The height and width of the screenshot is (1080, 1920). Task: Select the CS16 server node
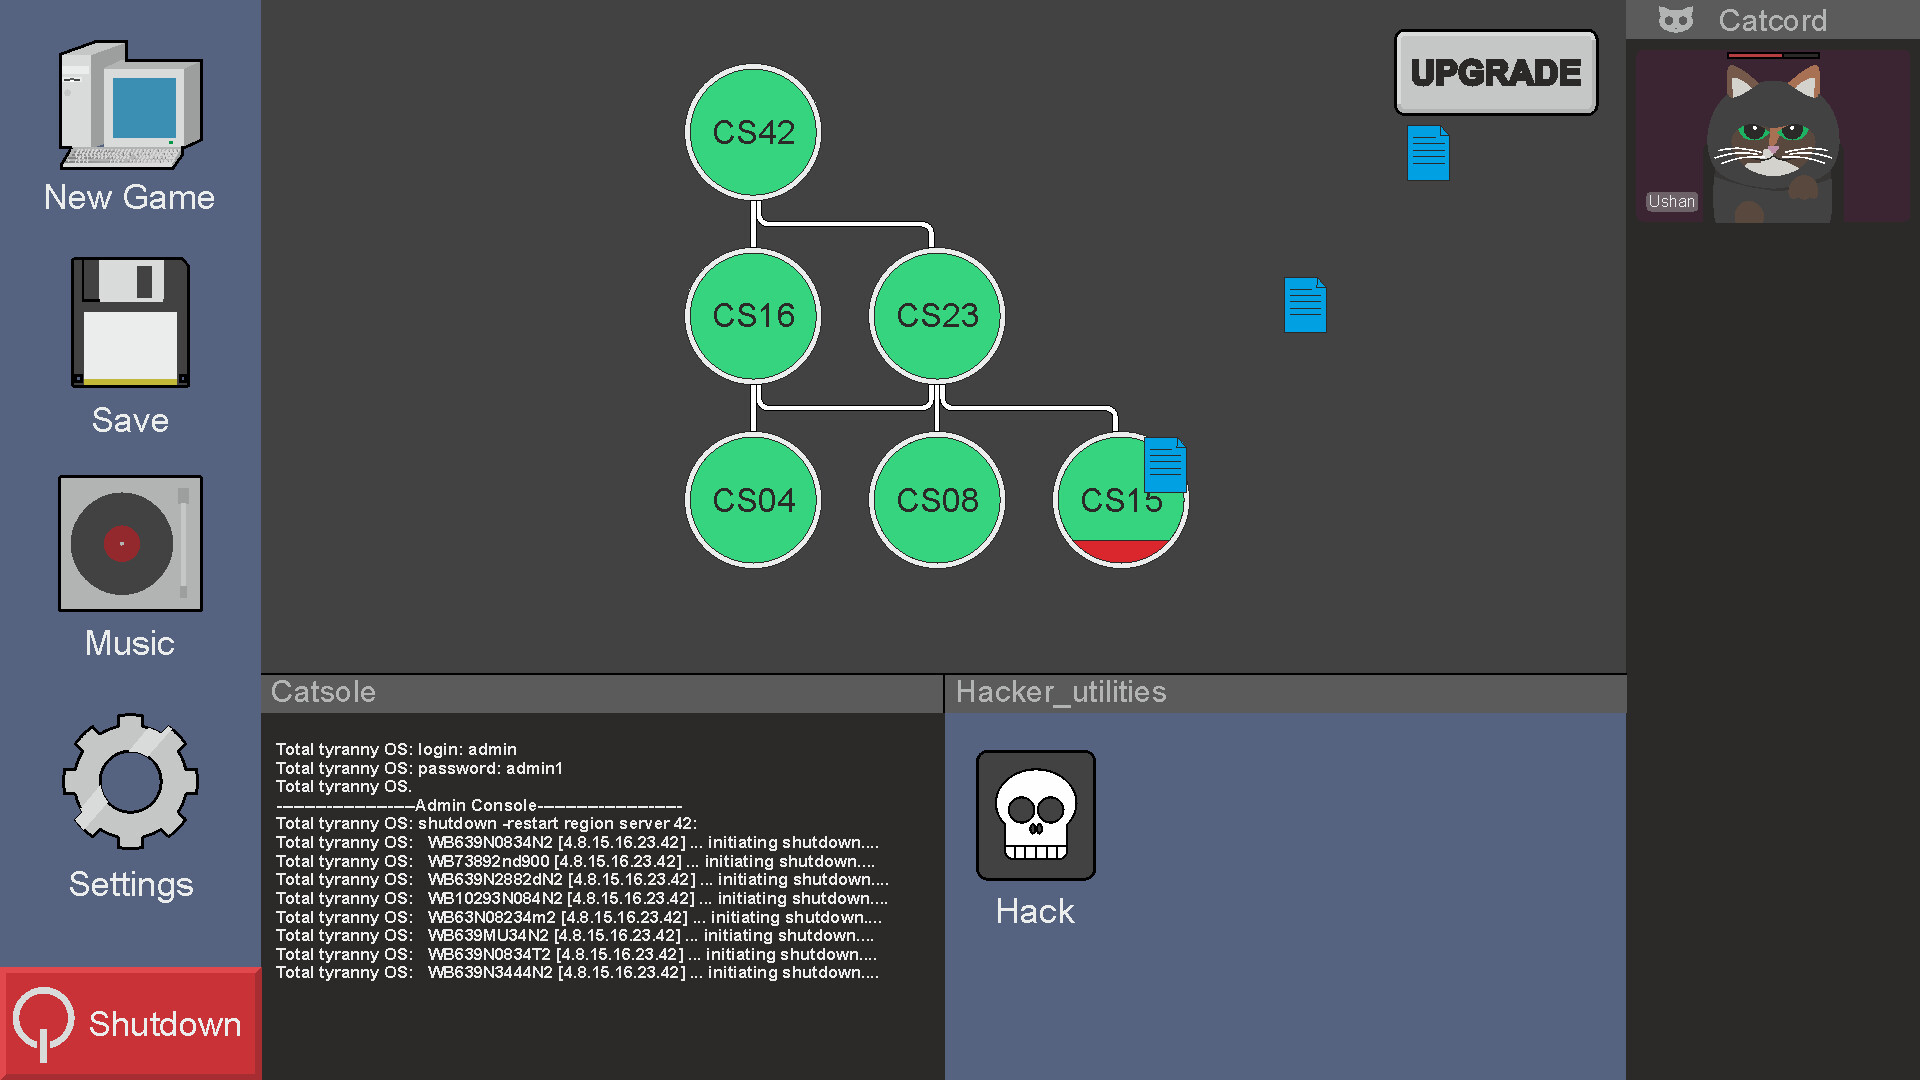click(x=752, y=316)
